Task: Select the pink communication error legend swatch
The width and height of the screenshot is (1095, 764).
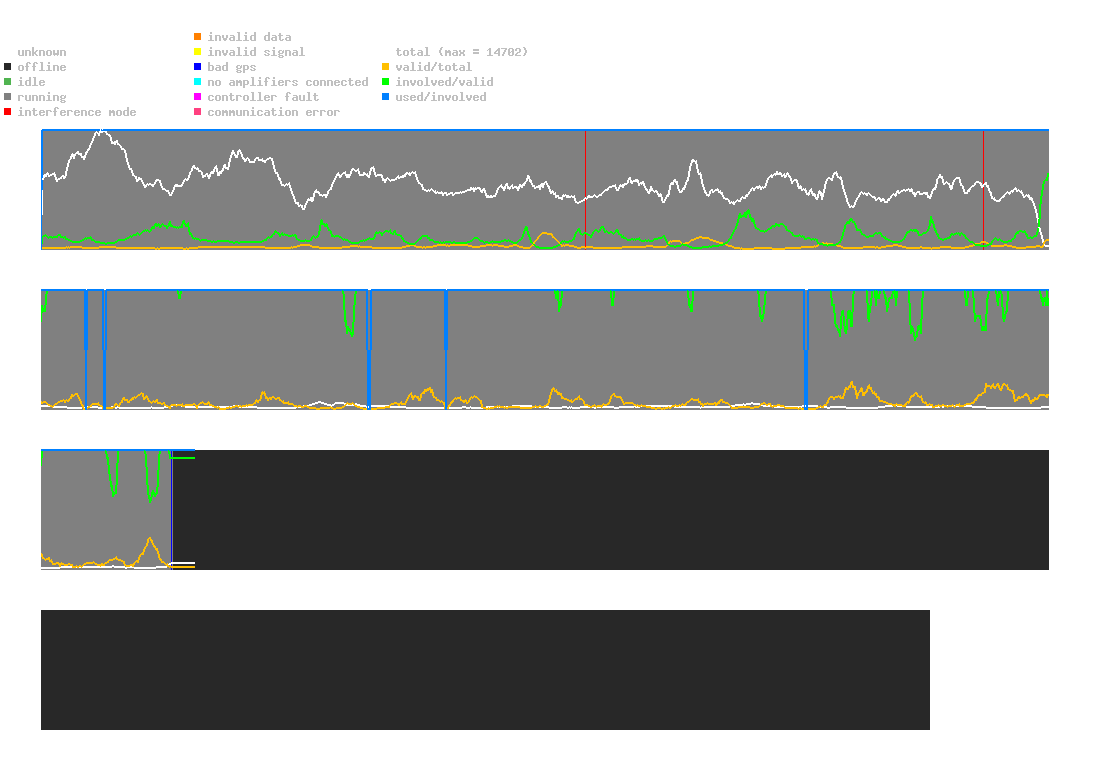Action: 198,112
